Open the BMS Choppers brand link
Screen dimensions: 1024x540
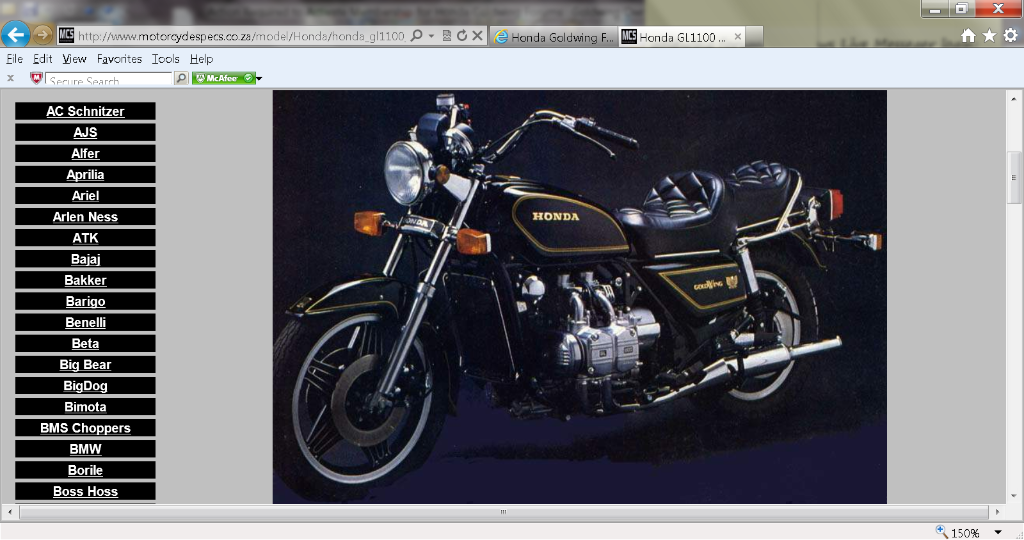tap(86, 428)
